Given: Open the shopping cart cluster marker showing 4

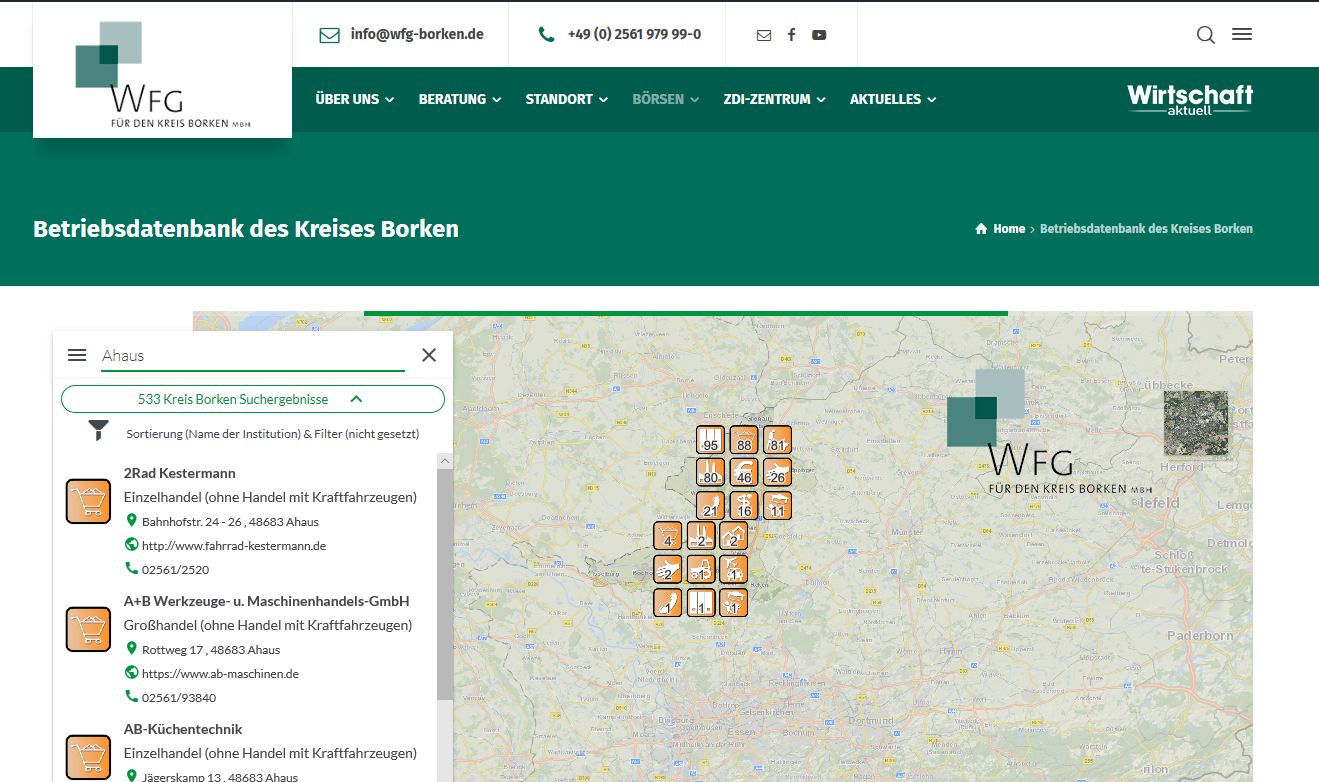Looking at the screenshot, I should 668,536.
